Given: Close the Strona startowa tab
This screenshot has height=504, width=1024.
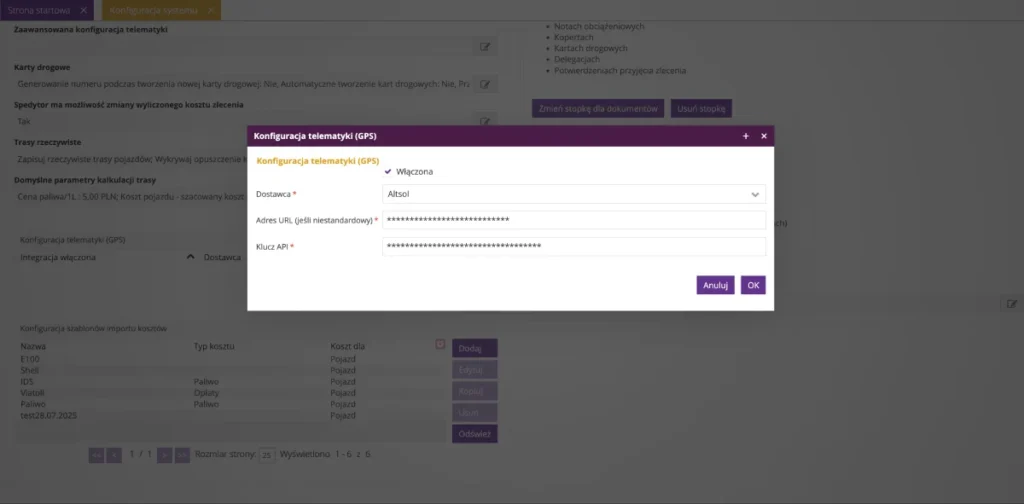Looking at the screenshot, I should pos(83,10).
